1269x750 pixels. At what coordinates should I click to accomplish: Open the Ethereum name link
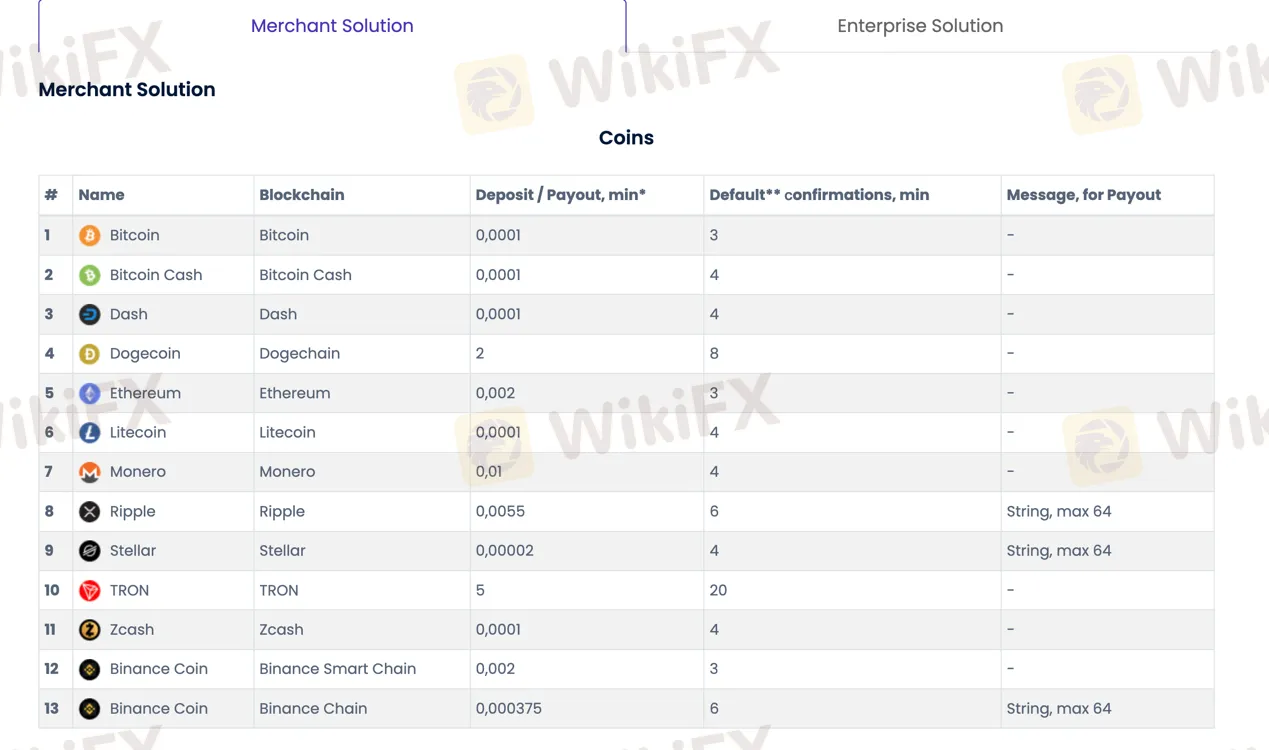145,393
